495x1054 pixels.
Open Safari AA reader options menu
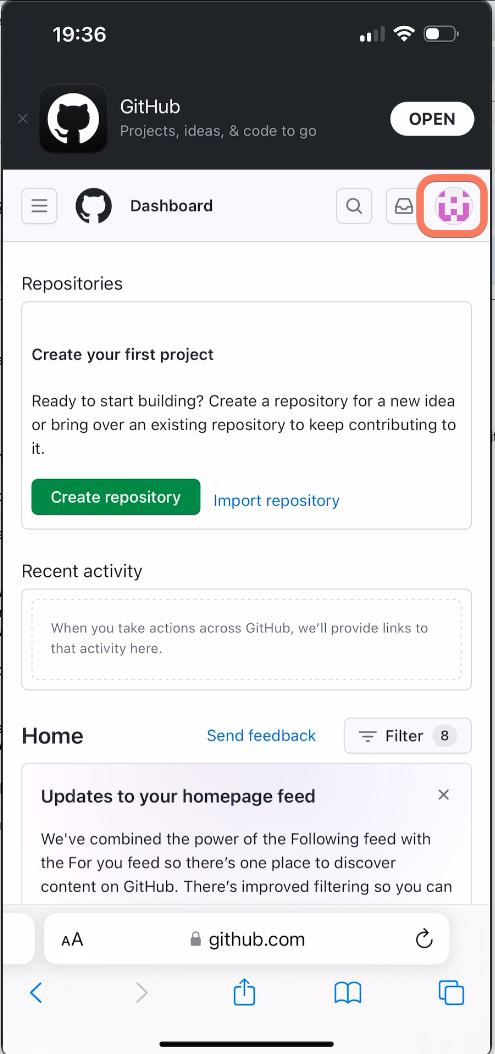pyautogui.click(x=72, y=939)
